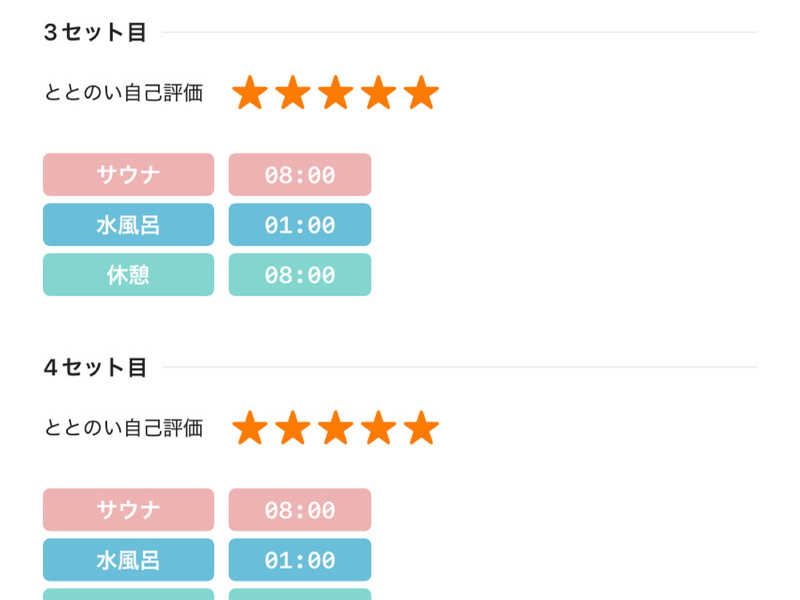Click the second star in set 4
Image resolution: width=800 pixels, height=600 pixels.
[293, 428]
